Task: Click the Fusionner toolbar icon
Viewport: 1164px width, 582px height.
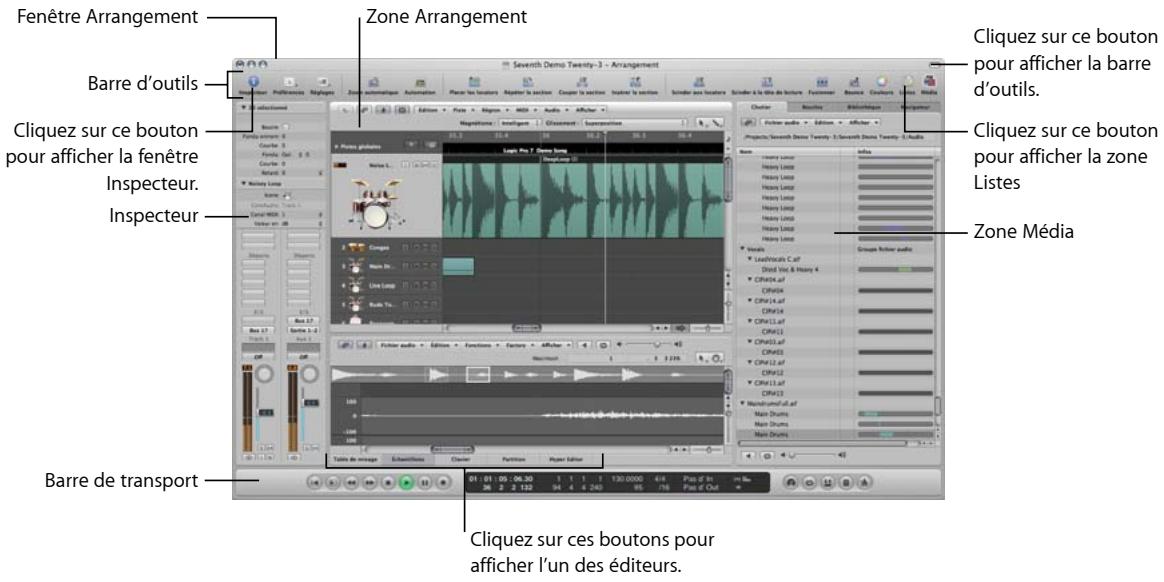Action: (x=822, y=83)
